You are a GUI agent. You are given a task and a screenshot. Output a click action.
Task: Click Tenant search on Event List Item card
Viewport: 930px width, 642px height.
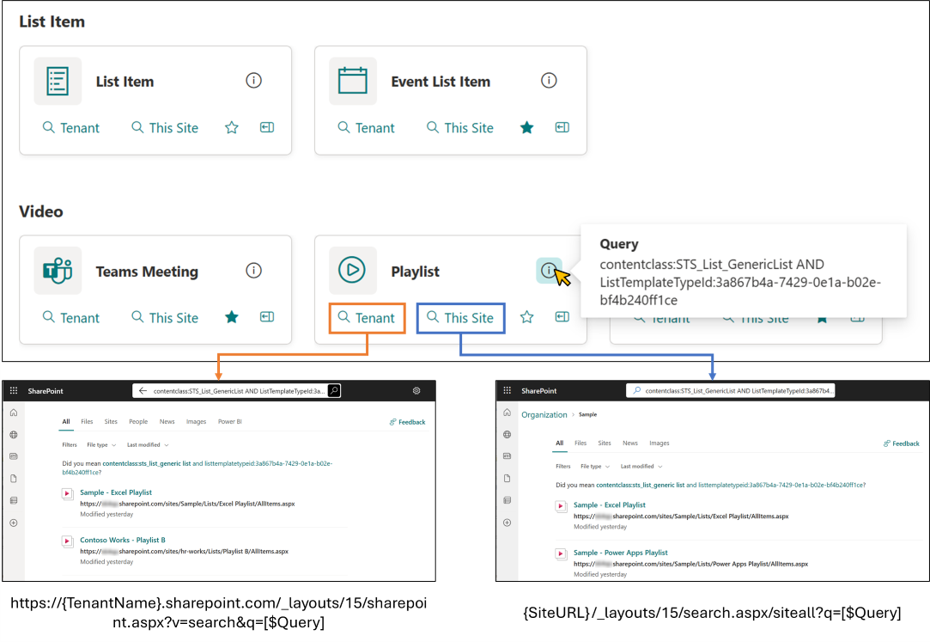click(x=366, y=128)
